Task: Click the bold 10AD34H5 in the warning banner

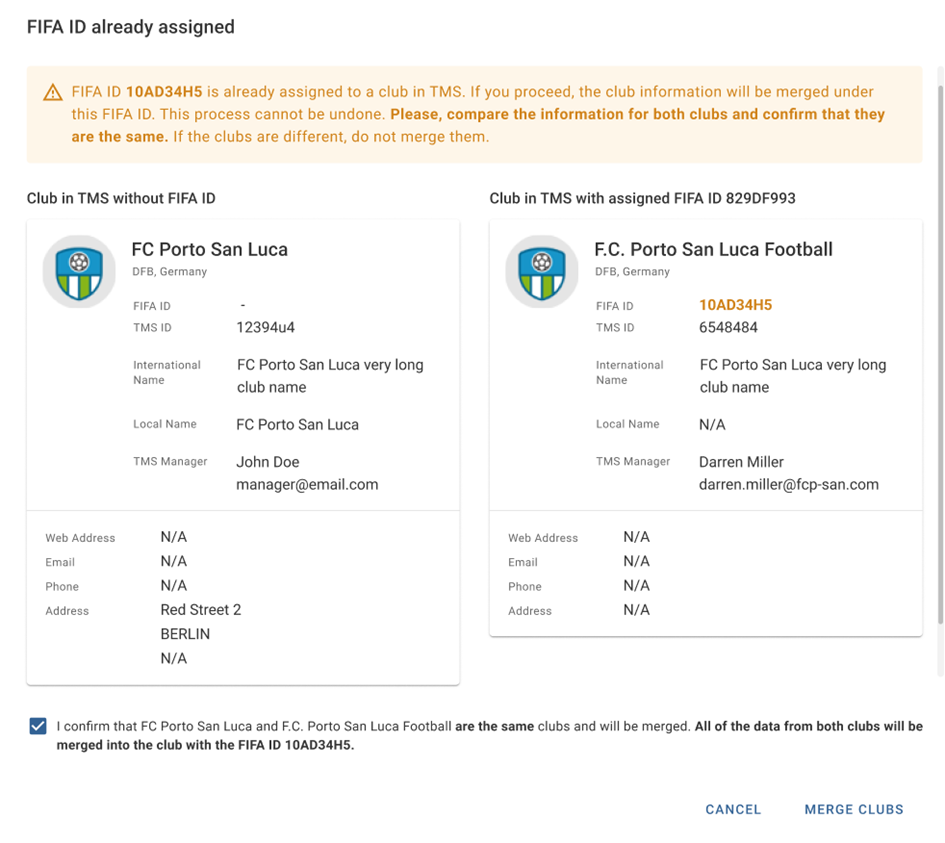Action: point(164,92)
